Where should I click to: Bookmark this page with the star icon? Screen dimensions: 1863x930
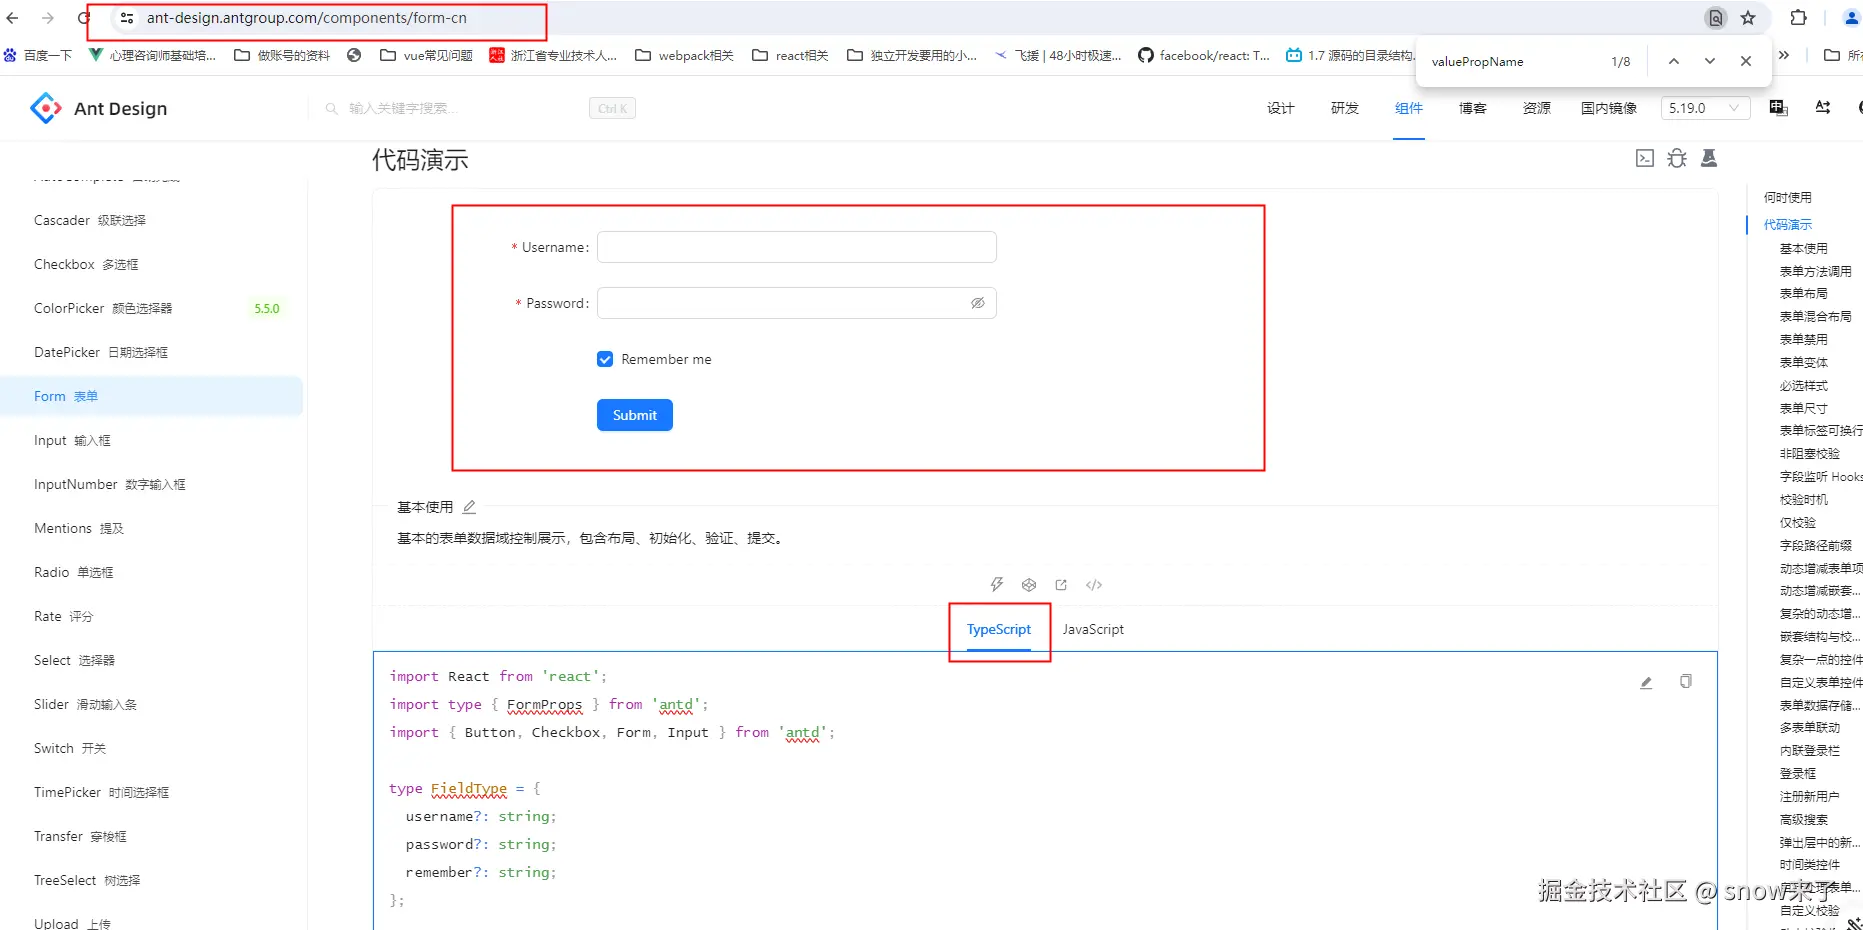(1748, 18)
